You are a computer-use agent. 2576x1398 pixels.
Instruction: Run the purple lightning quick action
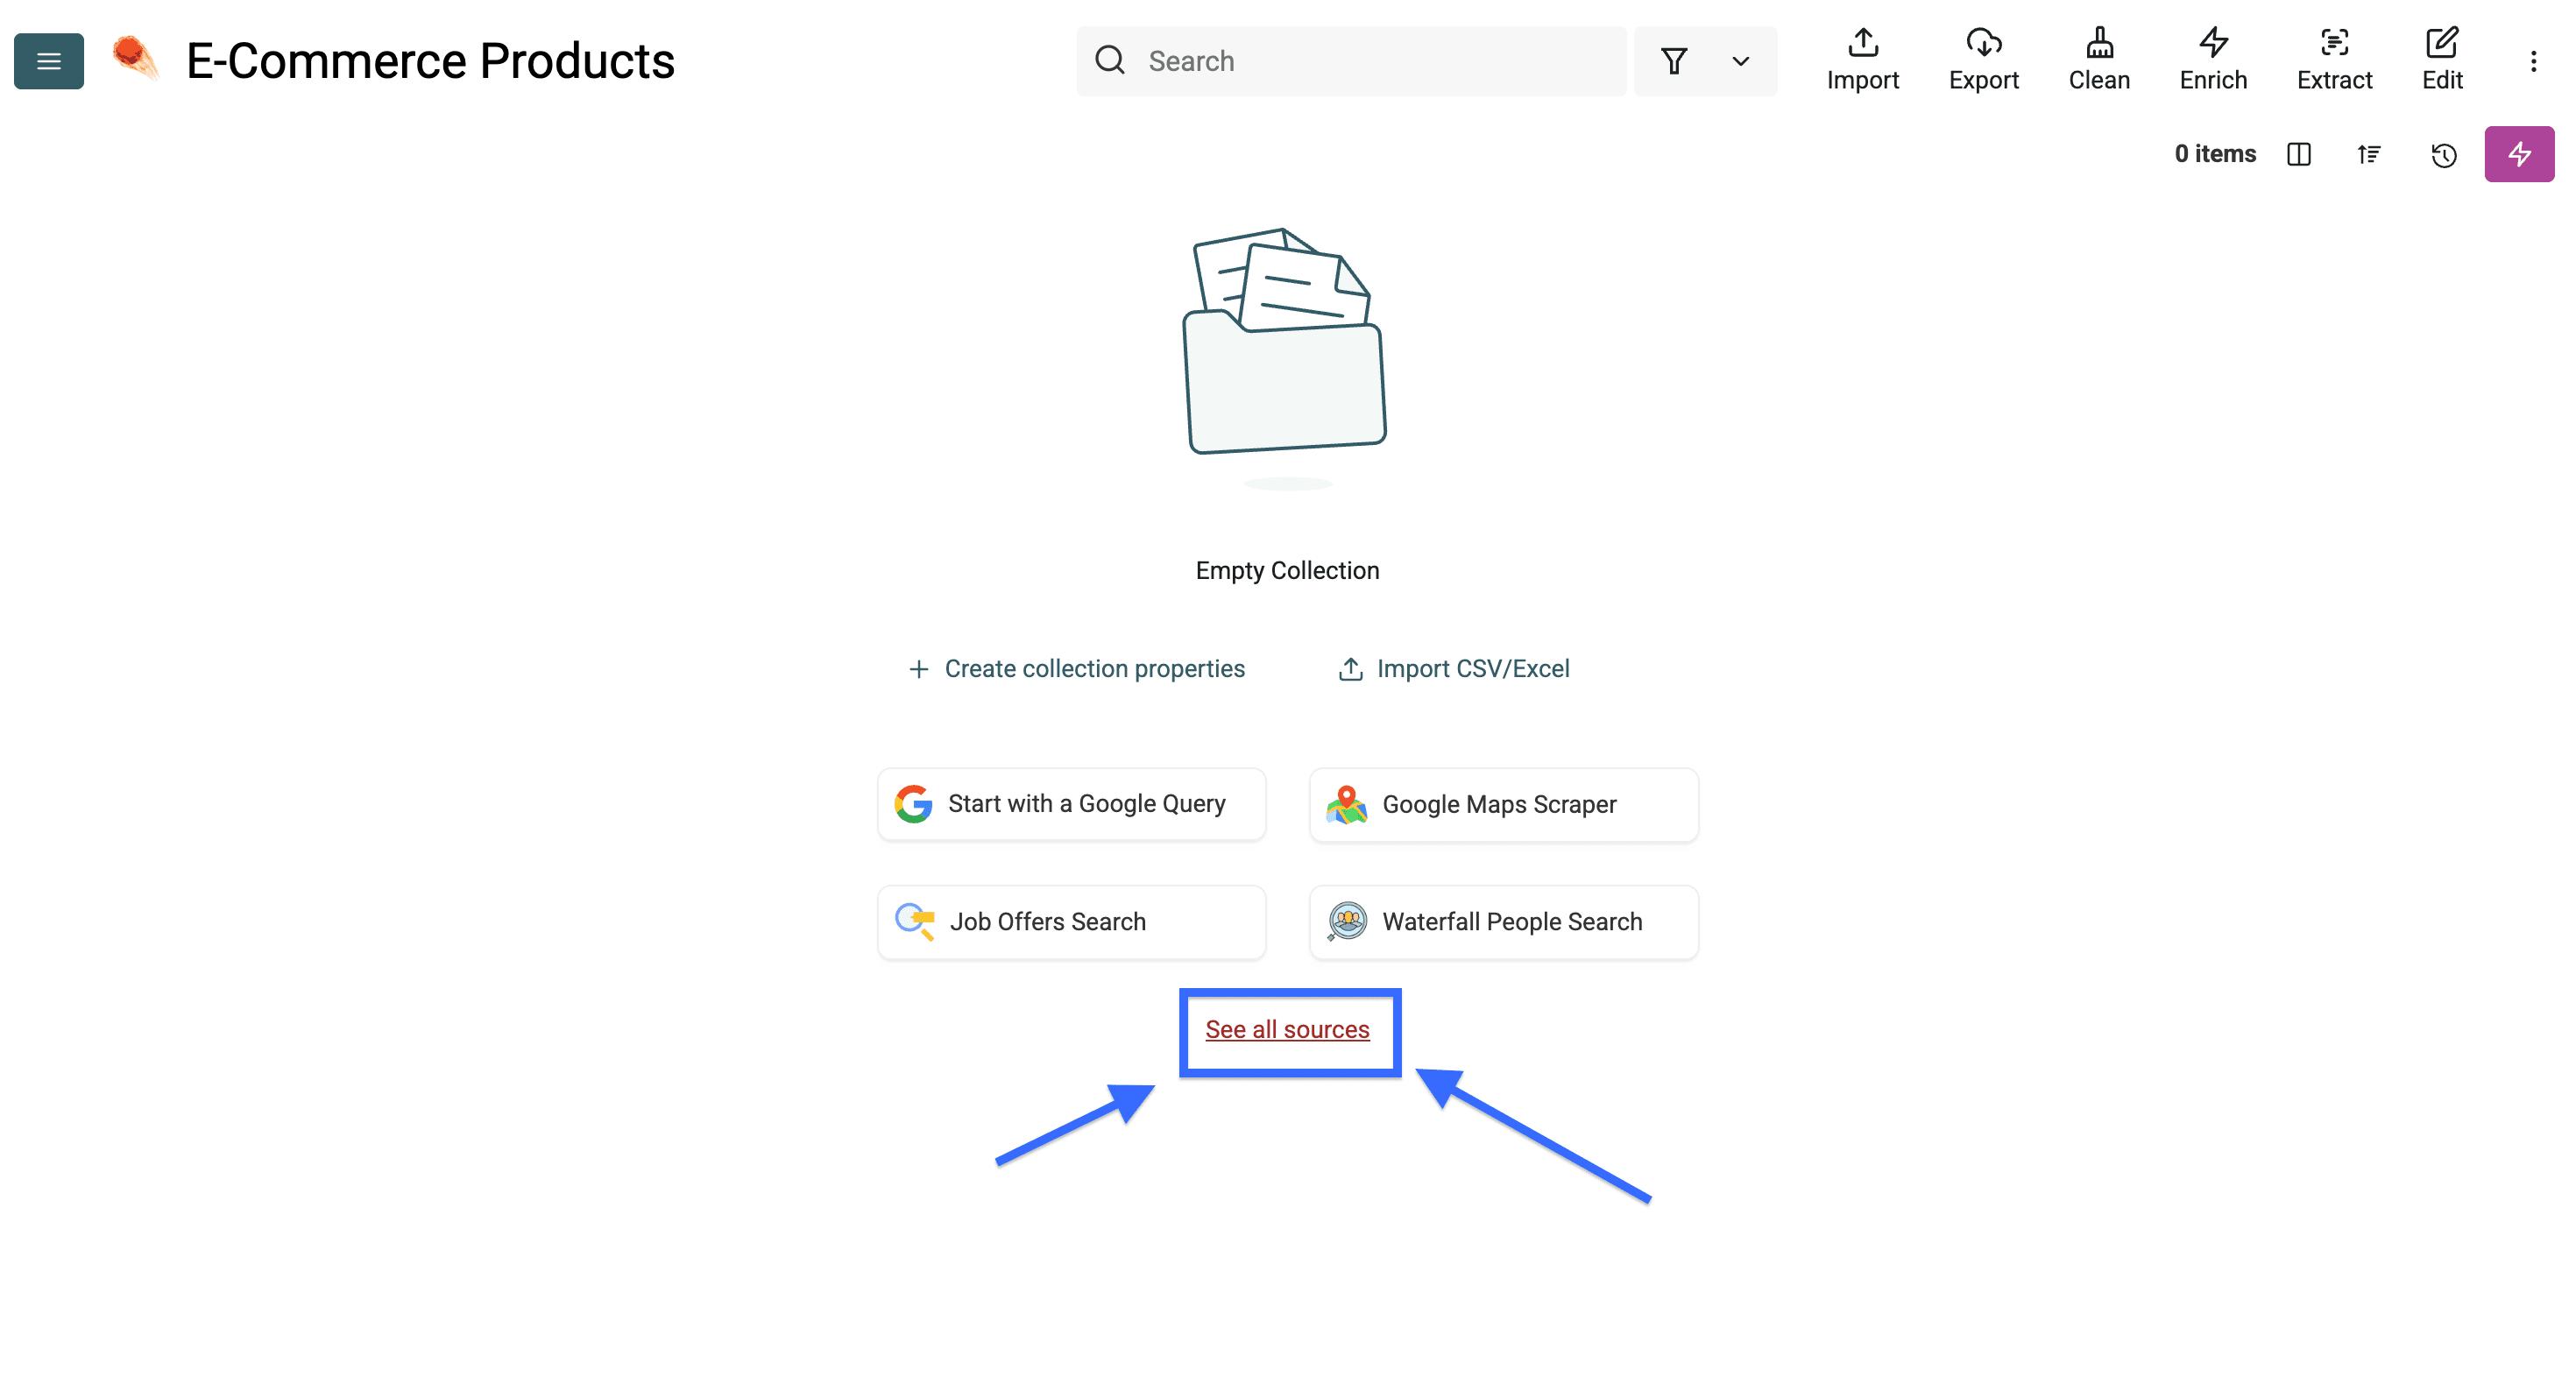point(2519,154)
